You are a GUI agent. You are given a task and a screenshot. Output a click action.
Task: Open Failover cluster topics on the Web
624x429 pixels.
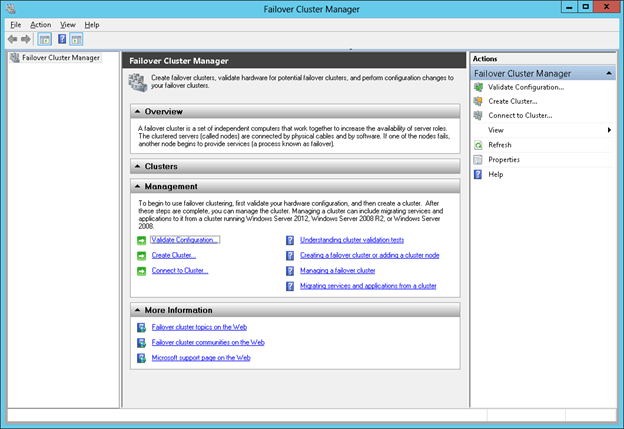point(200,327)
